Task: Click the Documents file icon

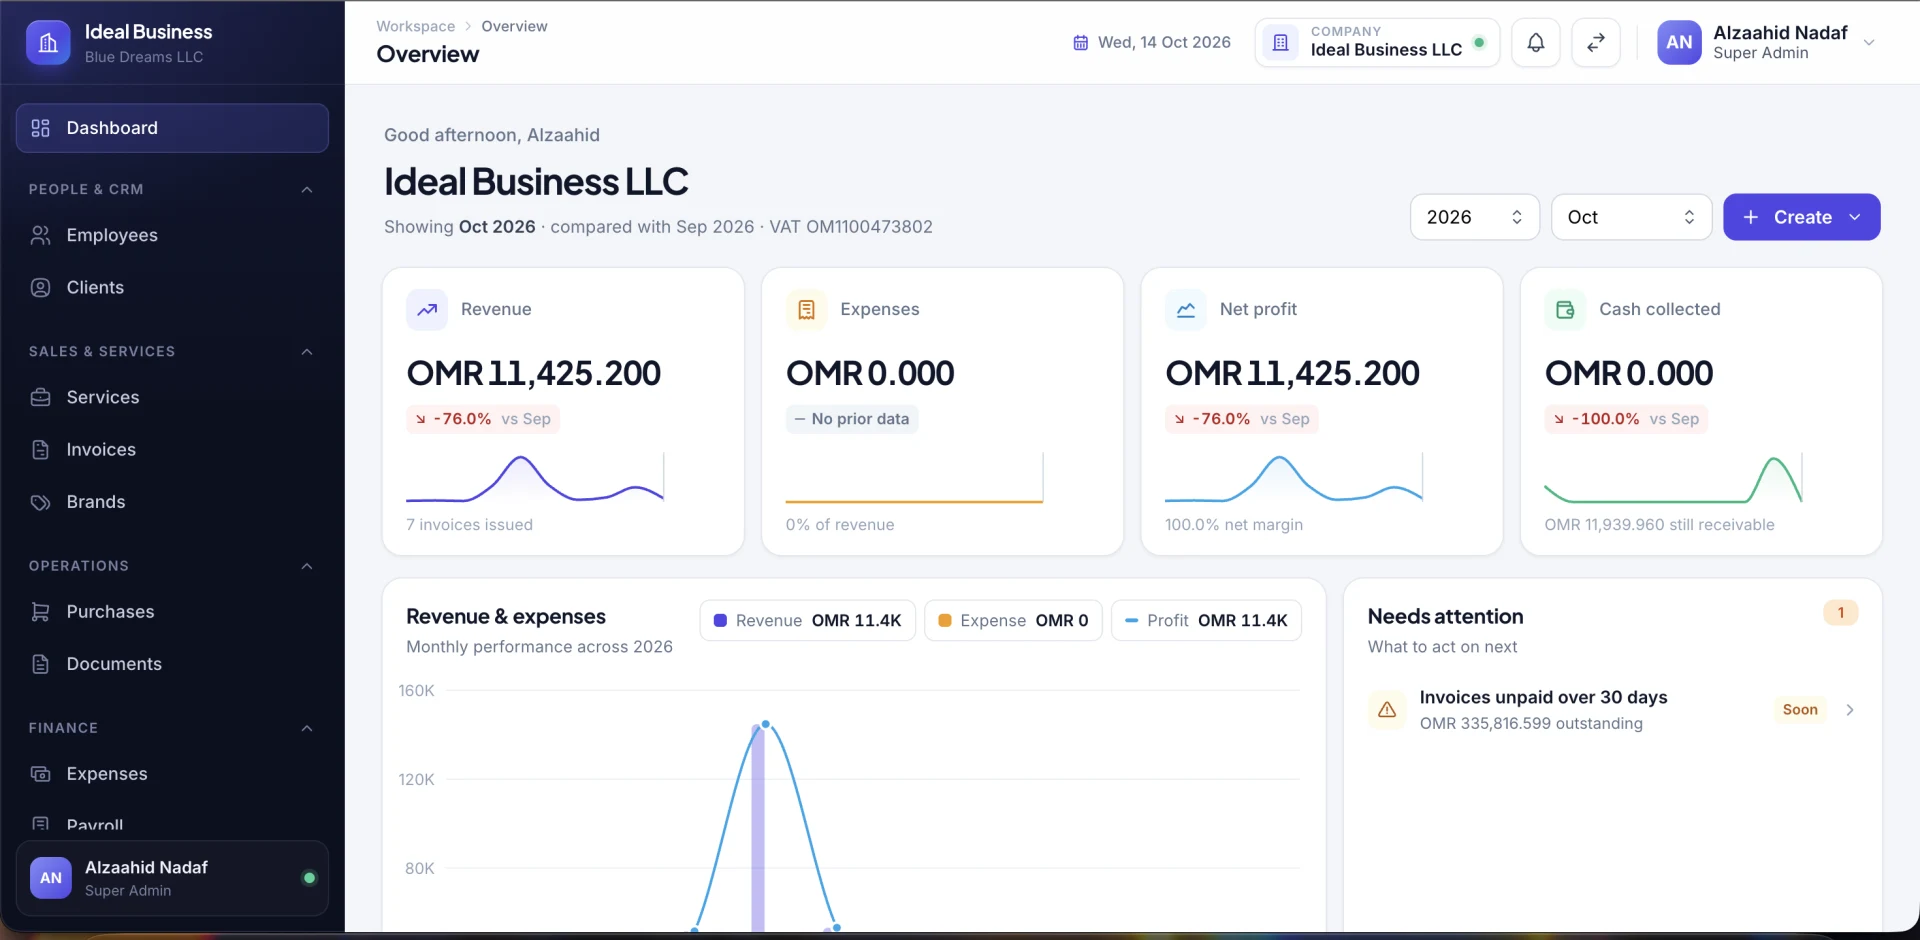Action: pyautogui.click(x=40, y=664)
